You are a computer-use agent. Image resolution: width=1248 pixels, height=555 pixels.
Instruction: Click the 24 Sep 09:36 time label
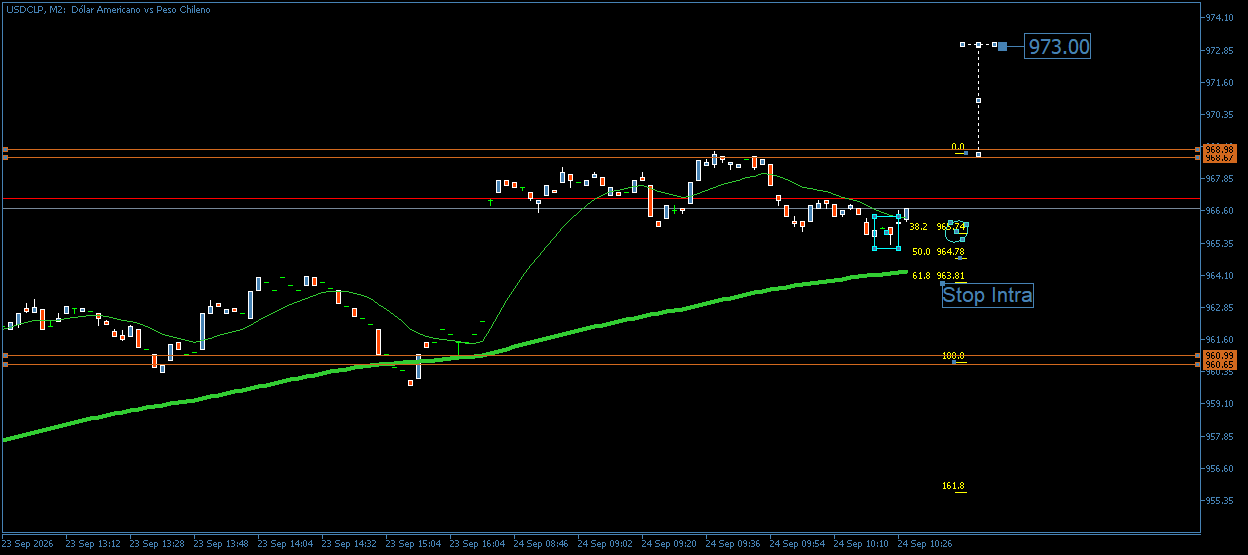pyautogui.click(x=734, y=544)
